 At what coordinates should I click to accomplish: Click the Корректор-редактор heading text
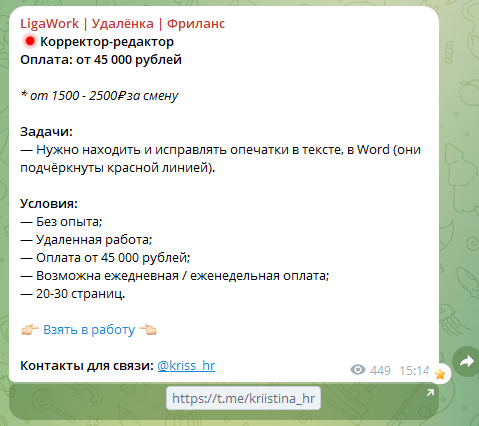pyautogui.click(x=107, y=42)
